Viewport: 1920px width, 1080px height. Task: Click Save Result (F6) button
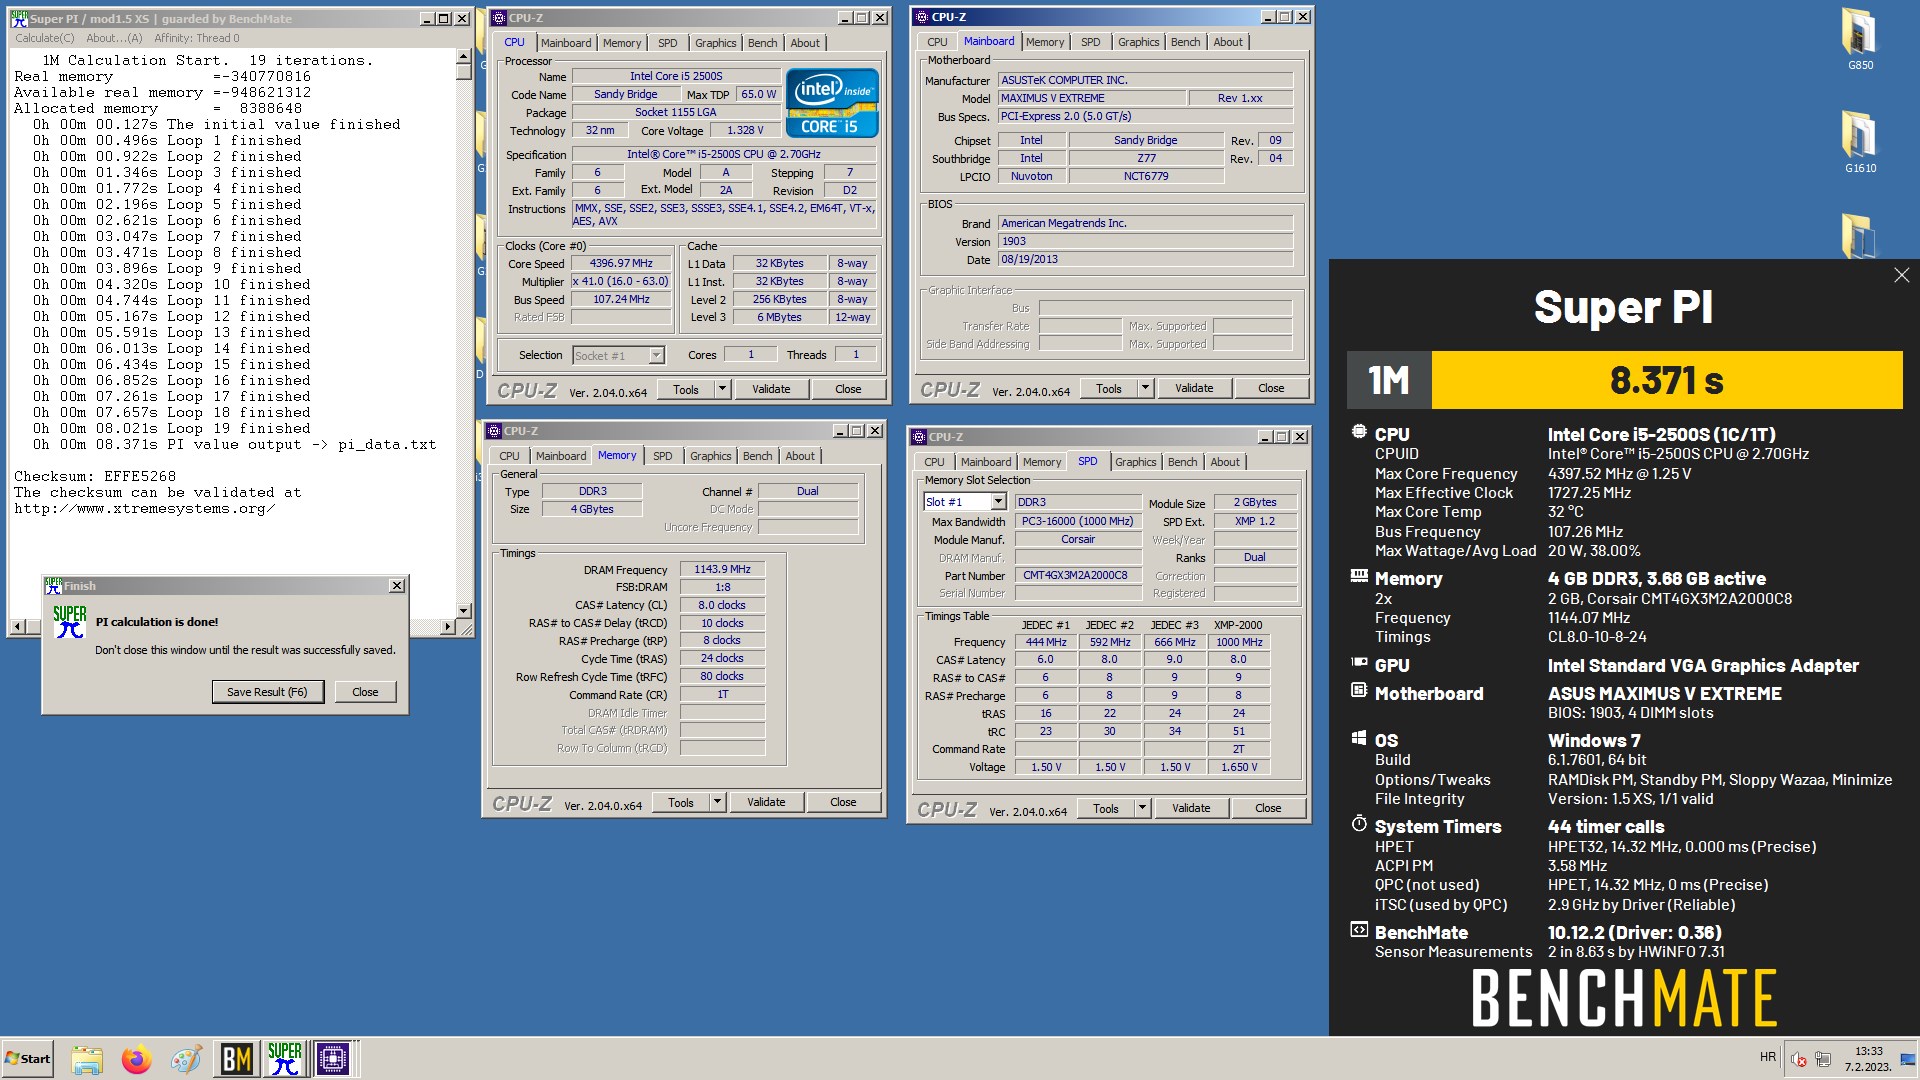coord(267,692)
